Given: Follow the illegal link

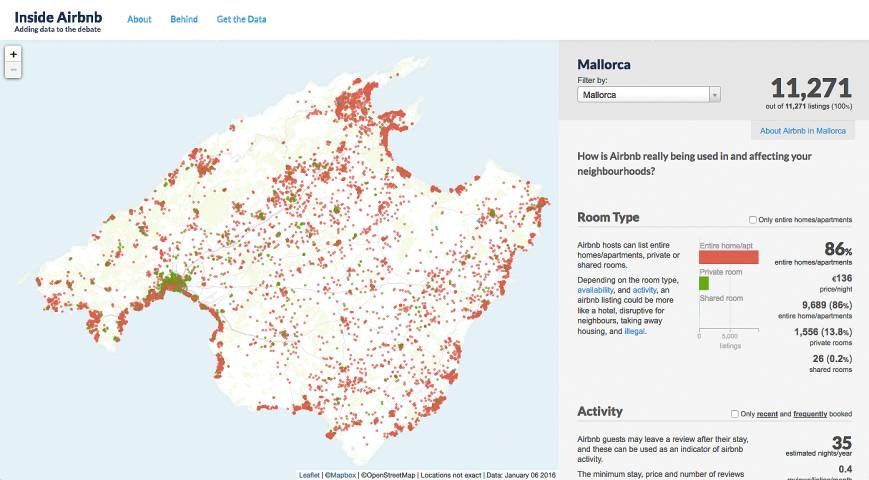Looking at the screenshot, I should tap(634, 331).
